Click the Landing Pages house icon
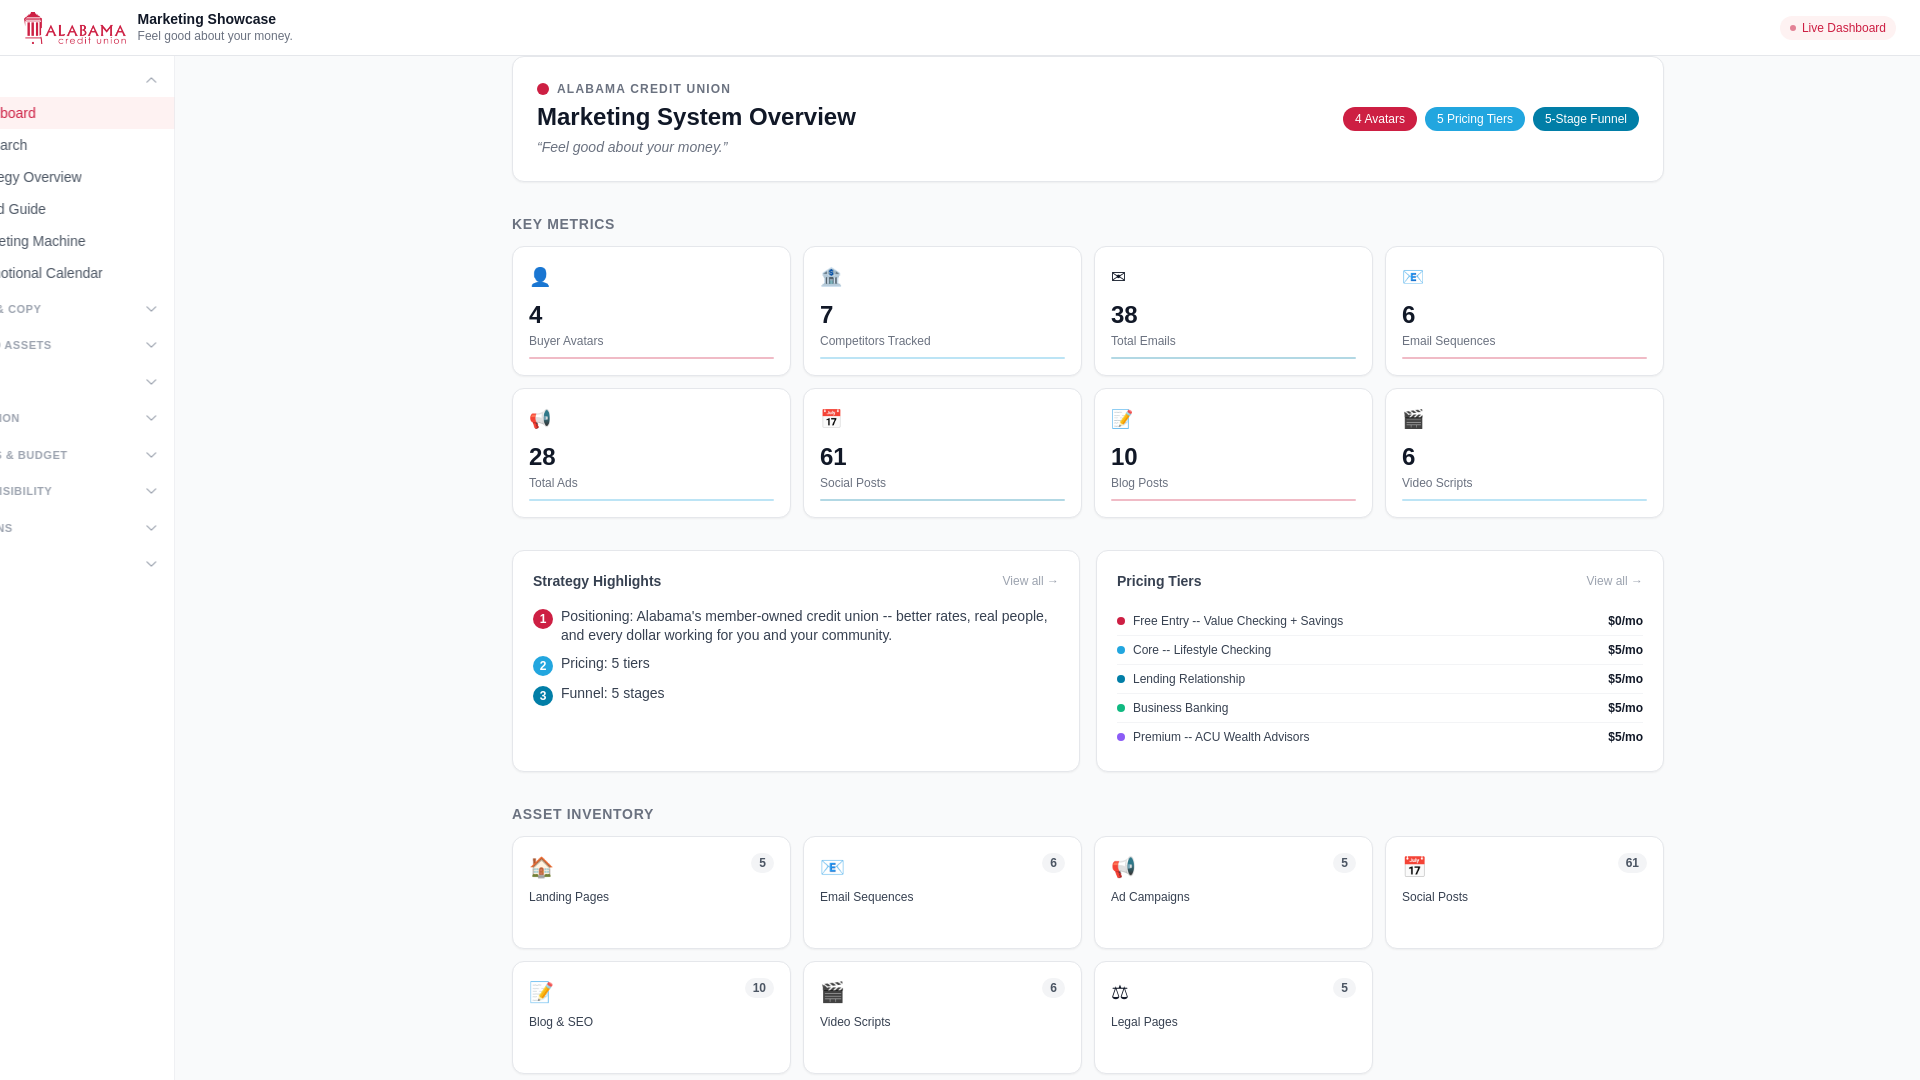Viewport: 1920px width, 1080px height. click(x=541, y=867)
